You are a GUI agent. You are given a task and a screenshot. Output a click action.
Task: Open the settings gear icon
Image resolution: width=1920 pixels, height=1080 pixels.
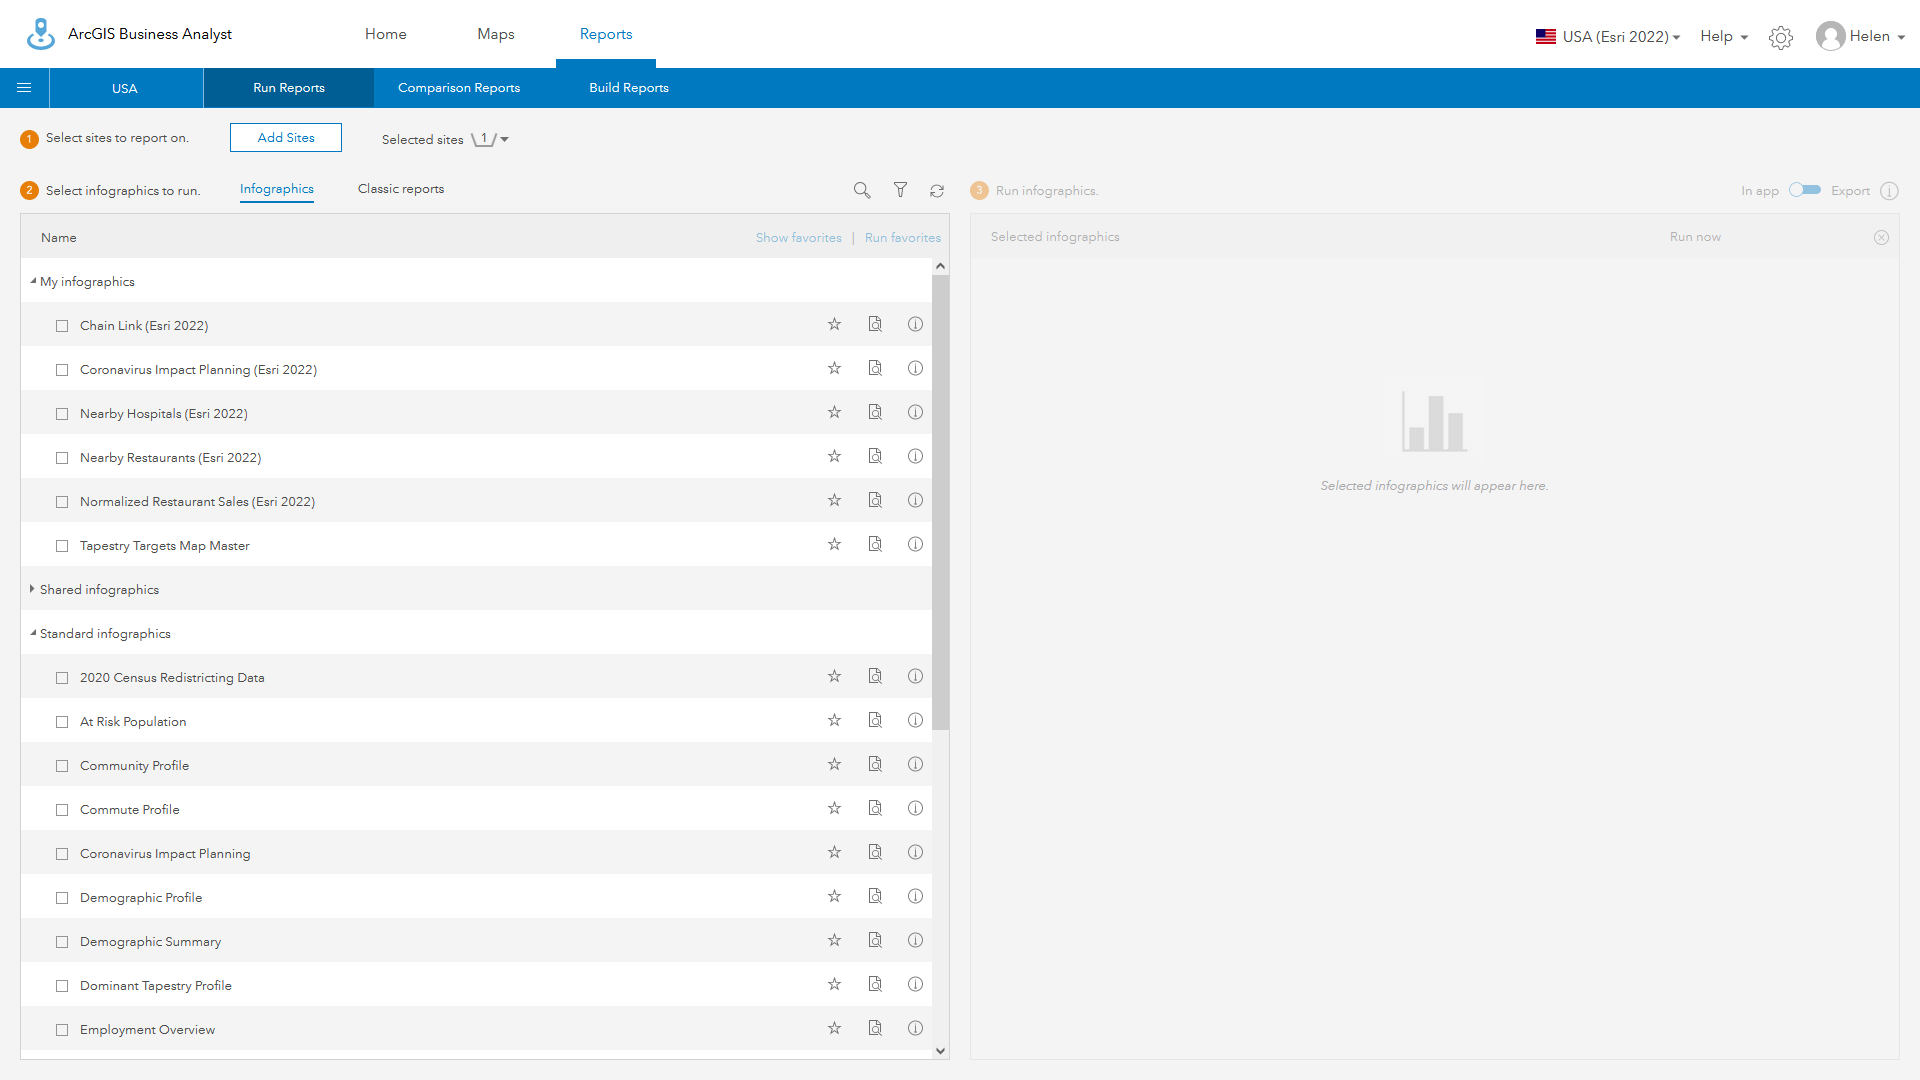click(1780, 37)
